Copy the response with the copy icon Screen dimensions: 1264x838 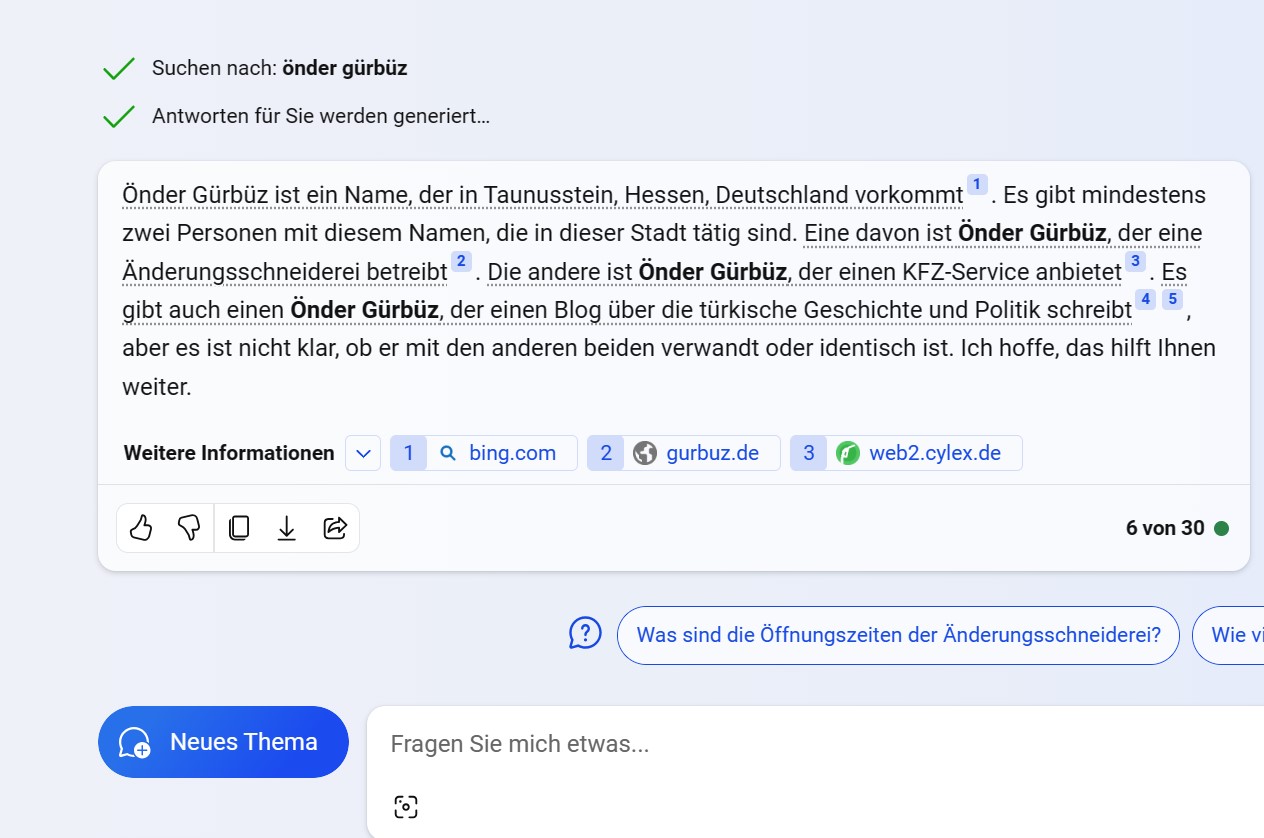[x=238, y=528]
